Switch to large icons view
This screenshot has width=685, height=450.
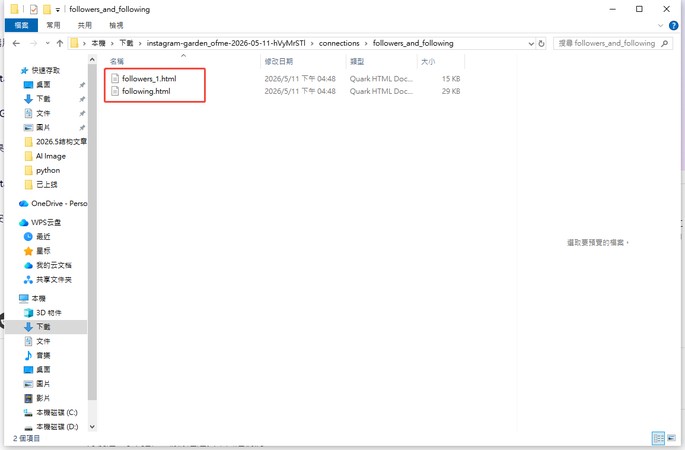(671, 438)
